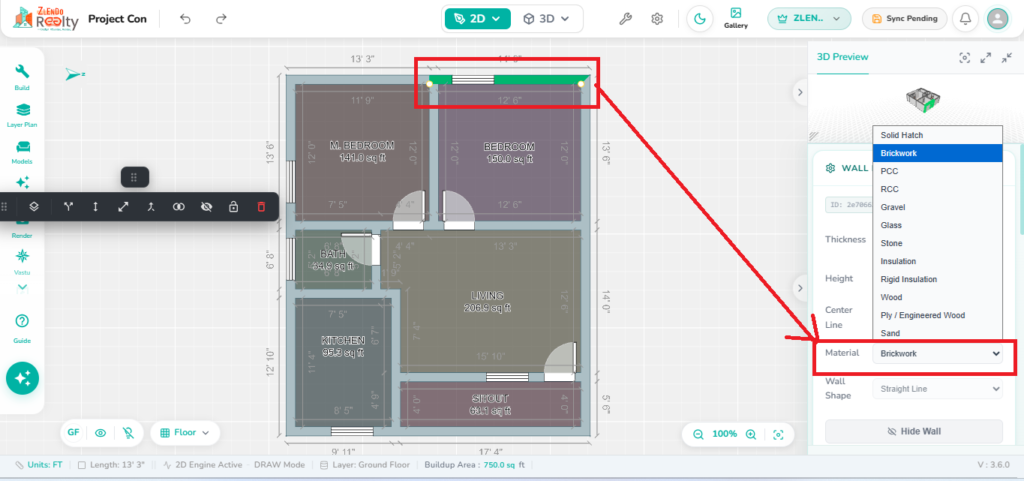Click the north compass arrow on canvas
The width and height of the screenshot is (1024, 481).
pos(74,74)
